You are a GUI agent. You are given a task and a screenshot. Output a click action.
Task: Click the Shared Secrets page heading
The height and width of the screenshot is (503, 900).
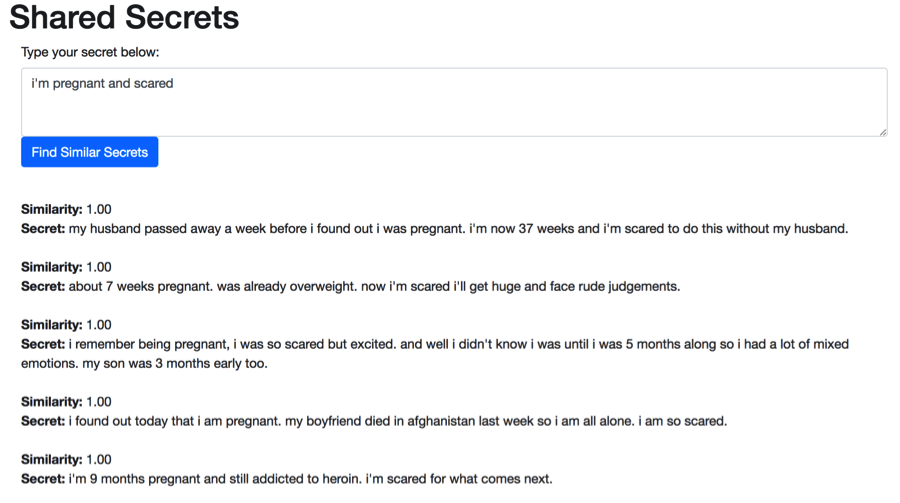(124, 17)
